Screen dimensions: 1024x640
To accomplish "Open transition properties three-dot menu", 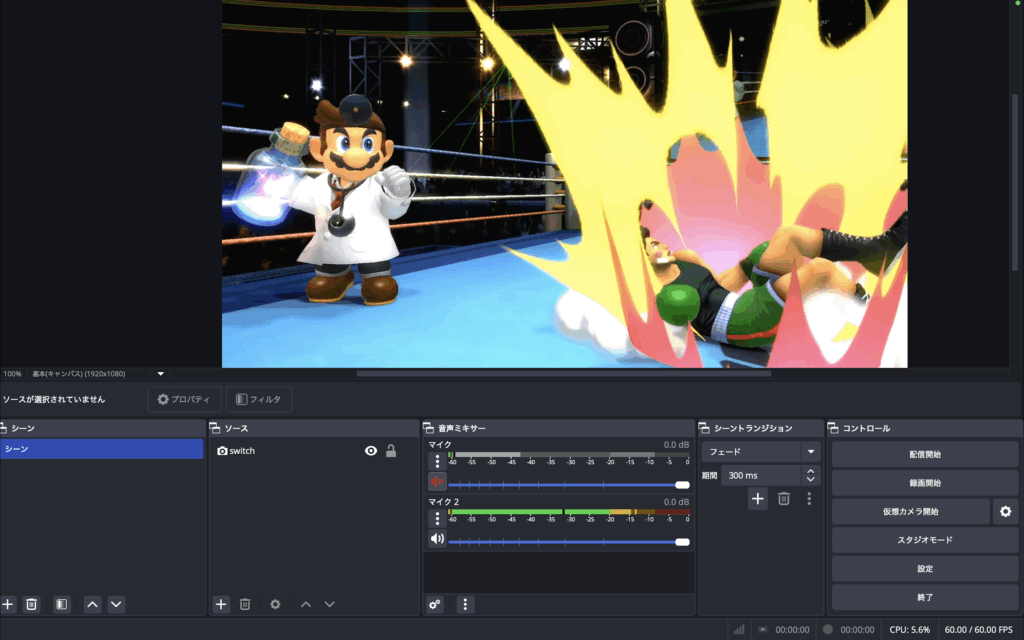I will [809, 499].
